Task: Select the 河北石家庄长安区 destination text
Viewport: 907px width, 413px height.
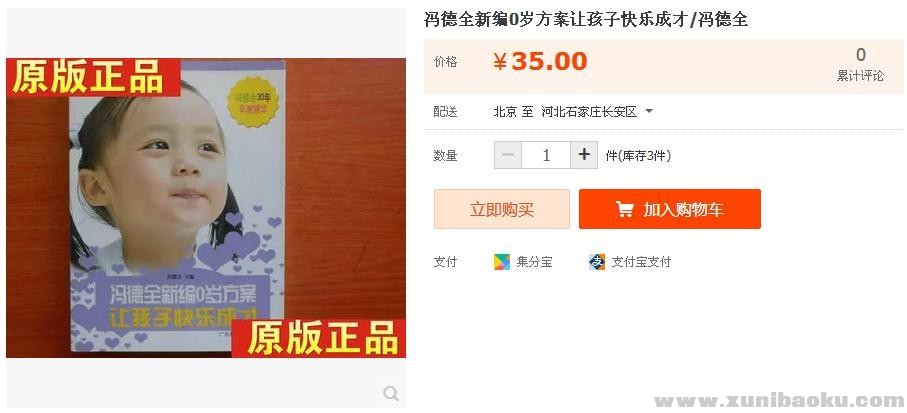Action: (589, 112)
